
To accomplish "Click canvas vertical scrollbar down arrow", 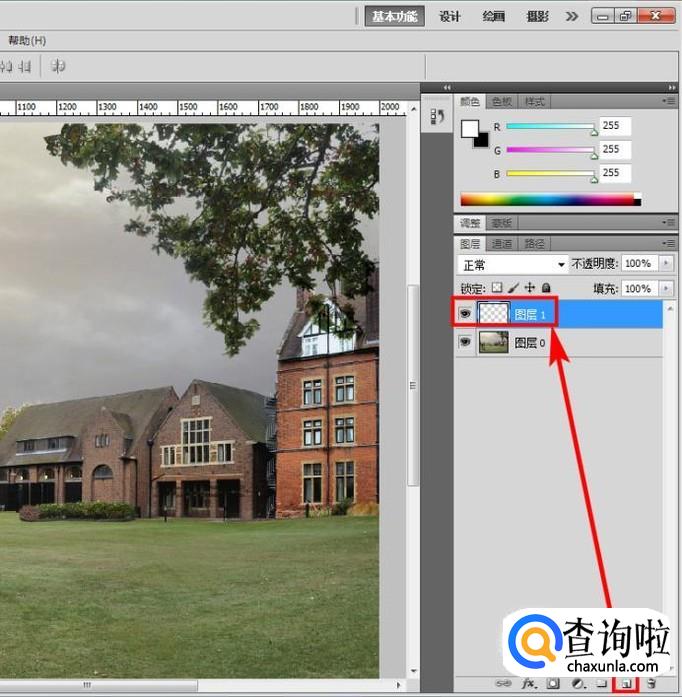I will click(413, 671).
